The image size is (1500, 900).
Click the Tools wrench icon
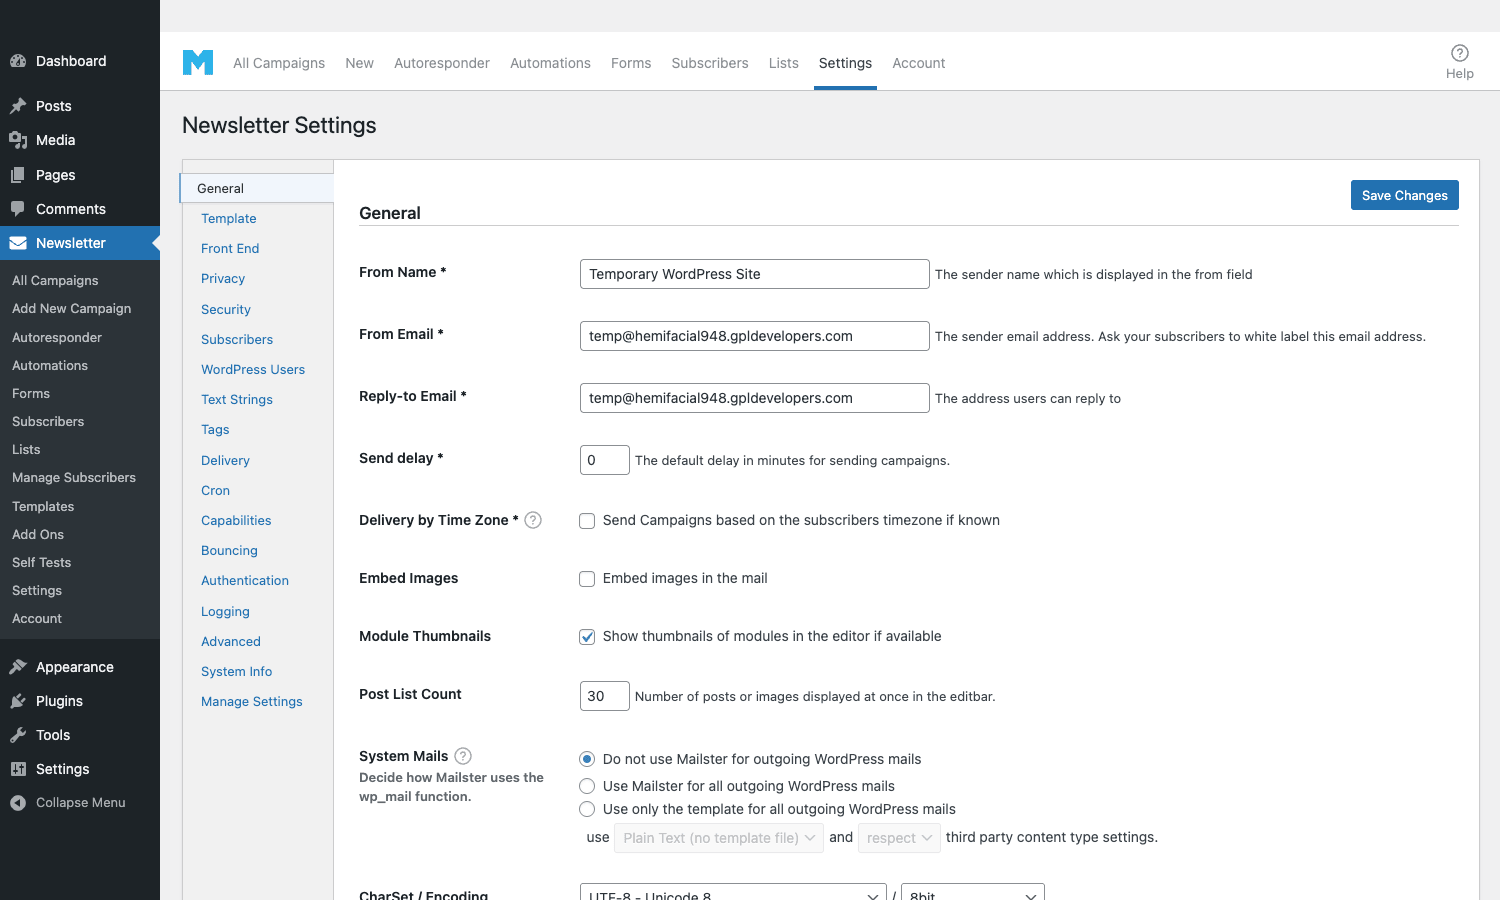pos(18,735)
